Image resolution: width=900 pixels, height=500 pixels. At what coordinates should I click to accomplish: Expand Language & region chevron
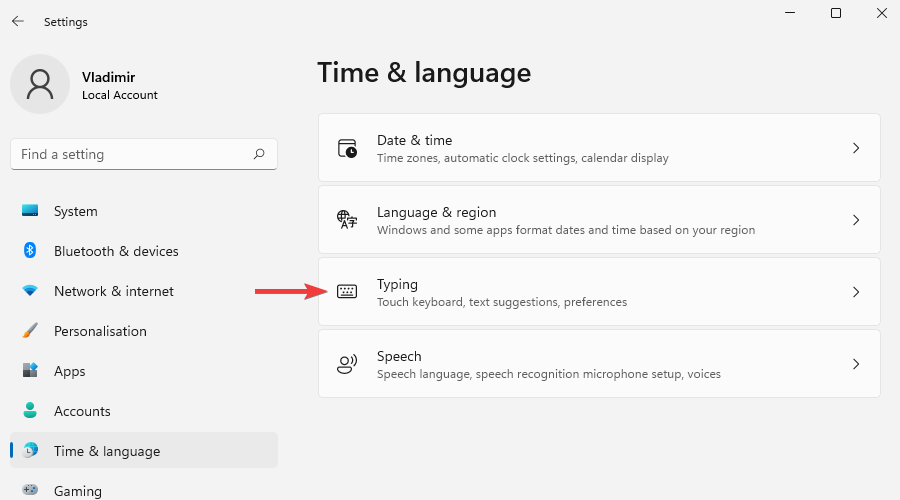855,220
